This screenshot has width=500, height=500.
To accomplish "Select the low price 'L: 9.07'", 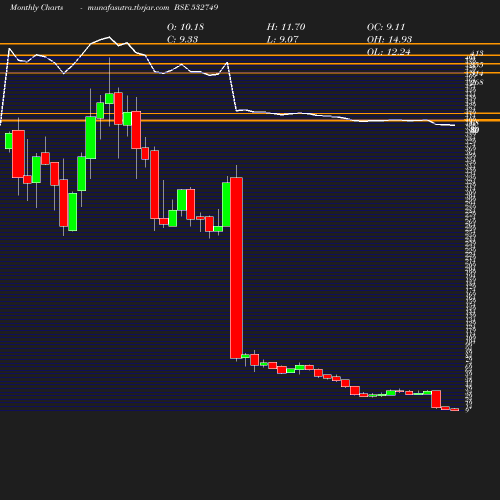I will [x=282, y=39].
